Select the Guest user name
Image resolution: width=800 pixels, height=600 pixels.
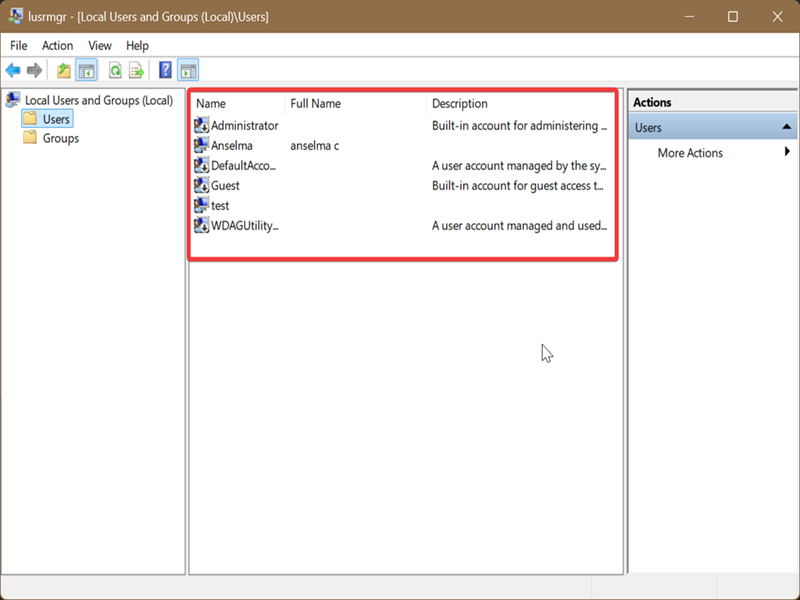225,186
